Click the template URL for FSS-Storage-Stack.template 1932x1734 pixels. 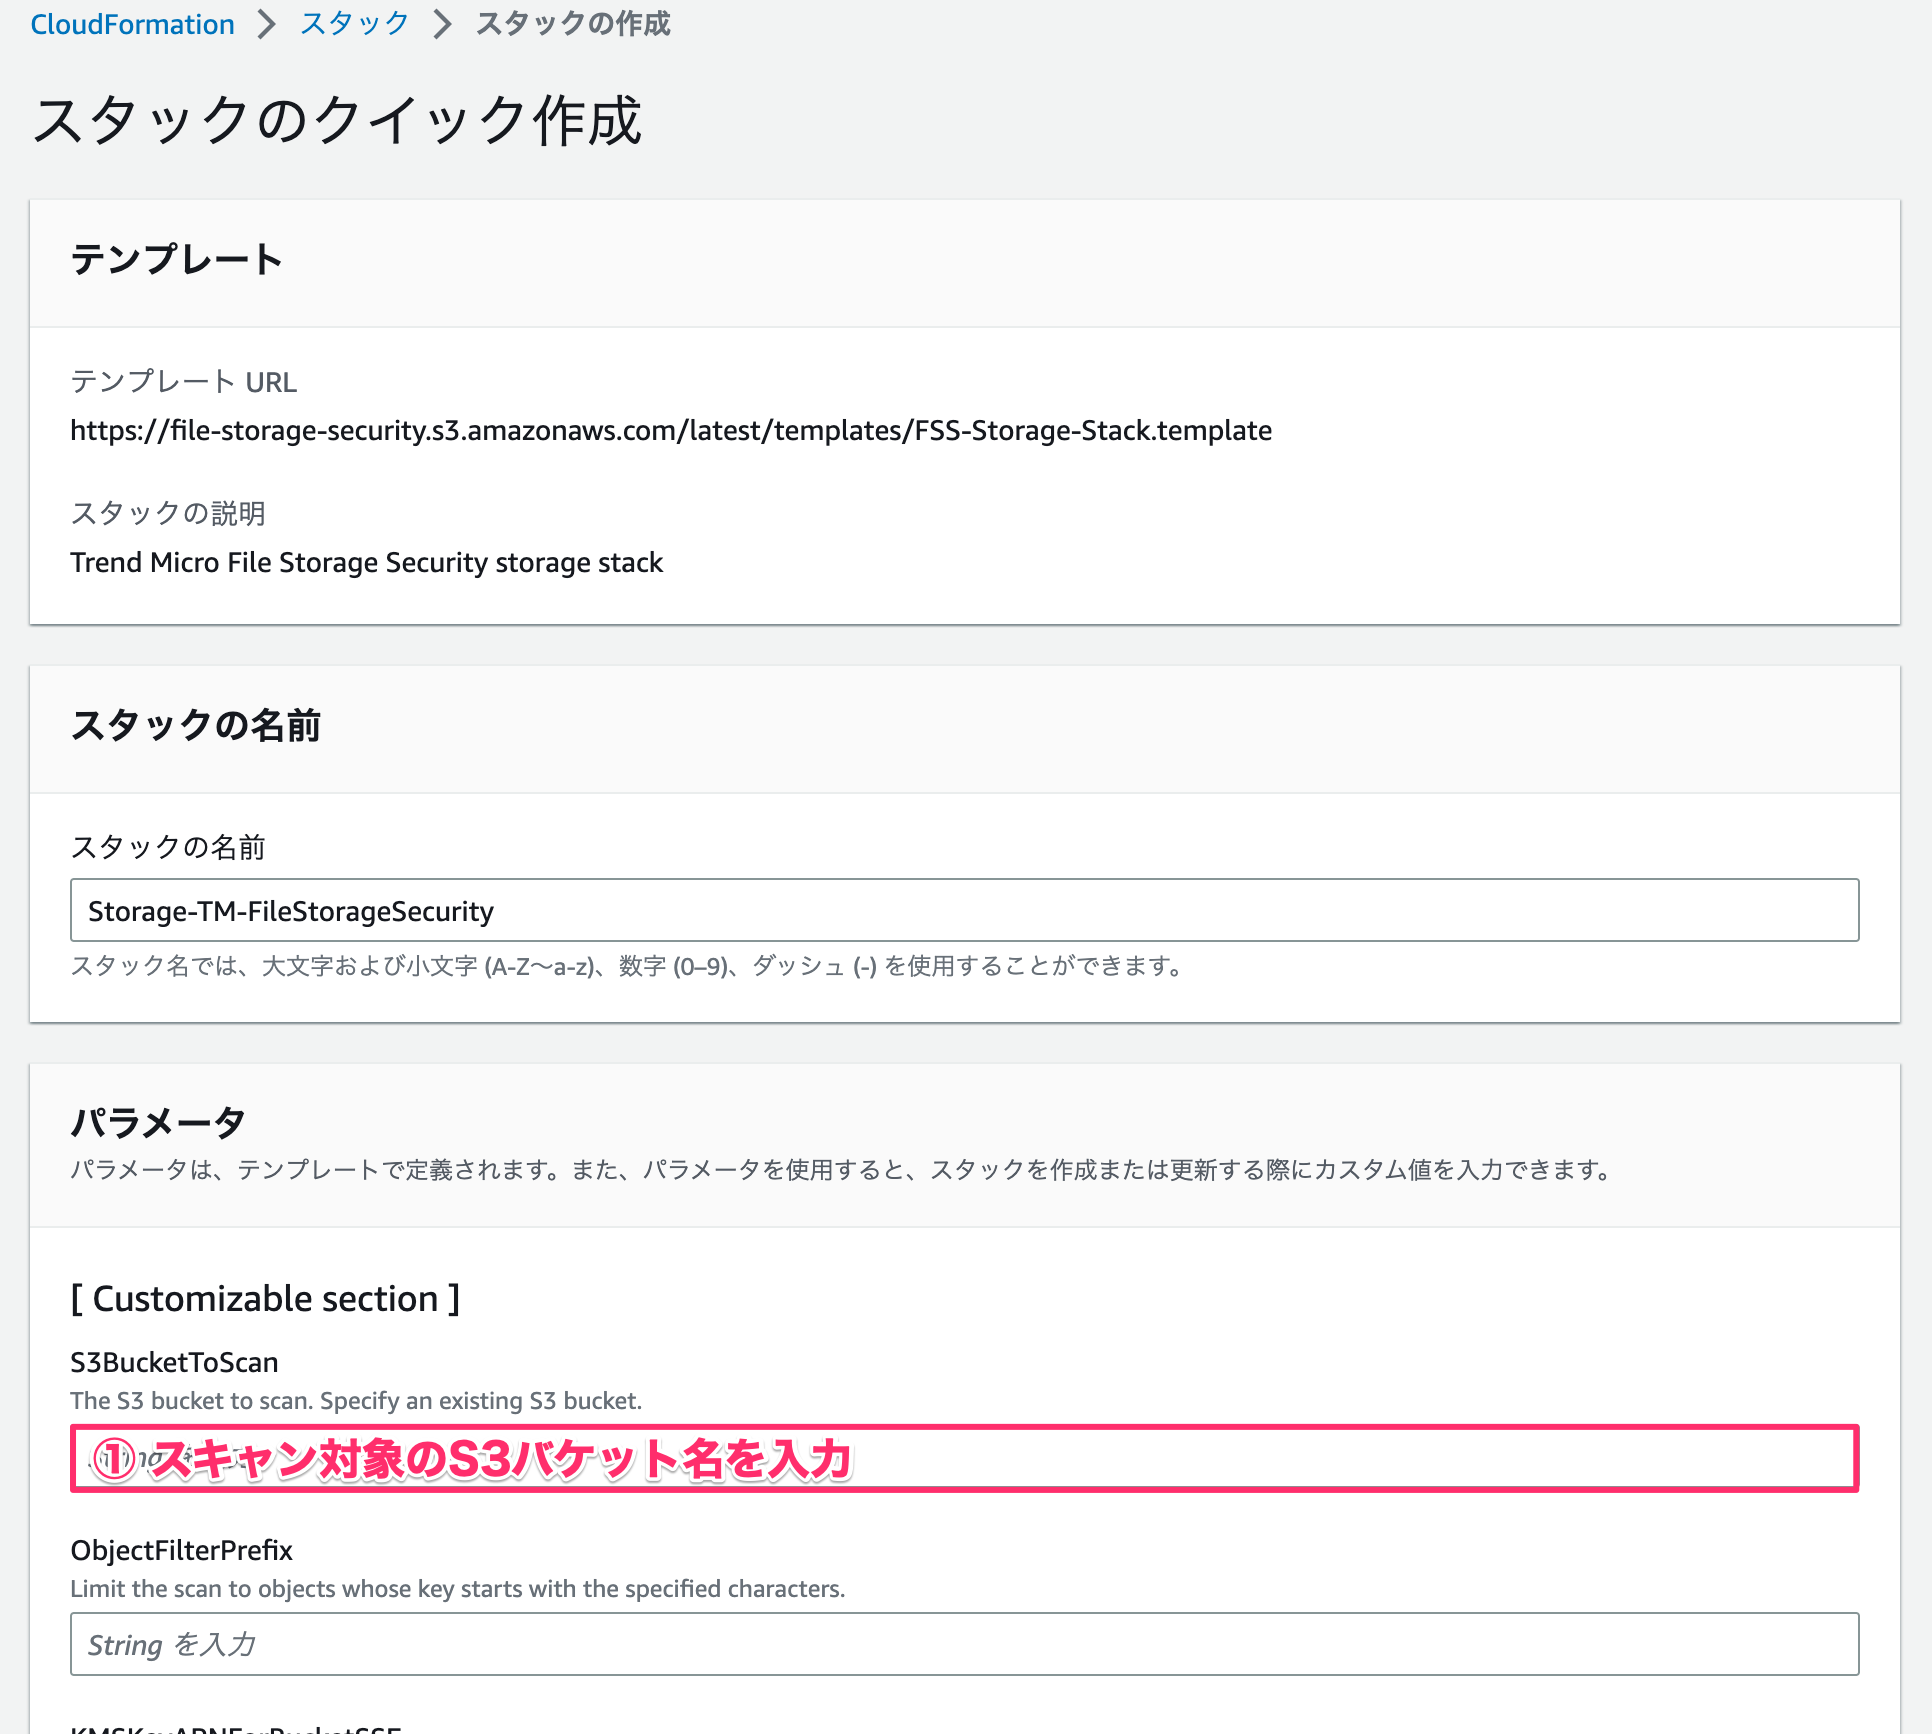click(670, 430)
